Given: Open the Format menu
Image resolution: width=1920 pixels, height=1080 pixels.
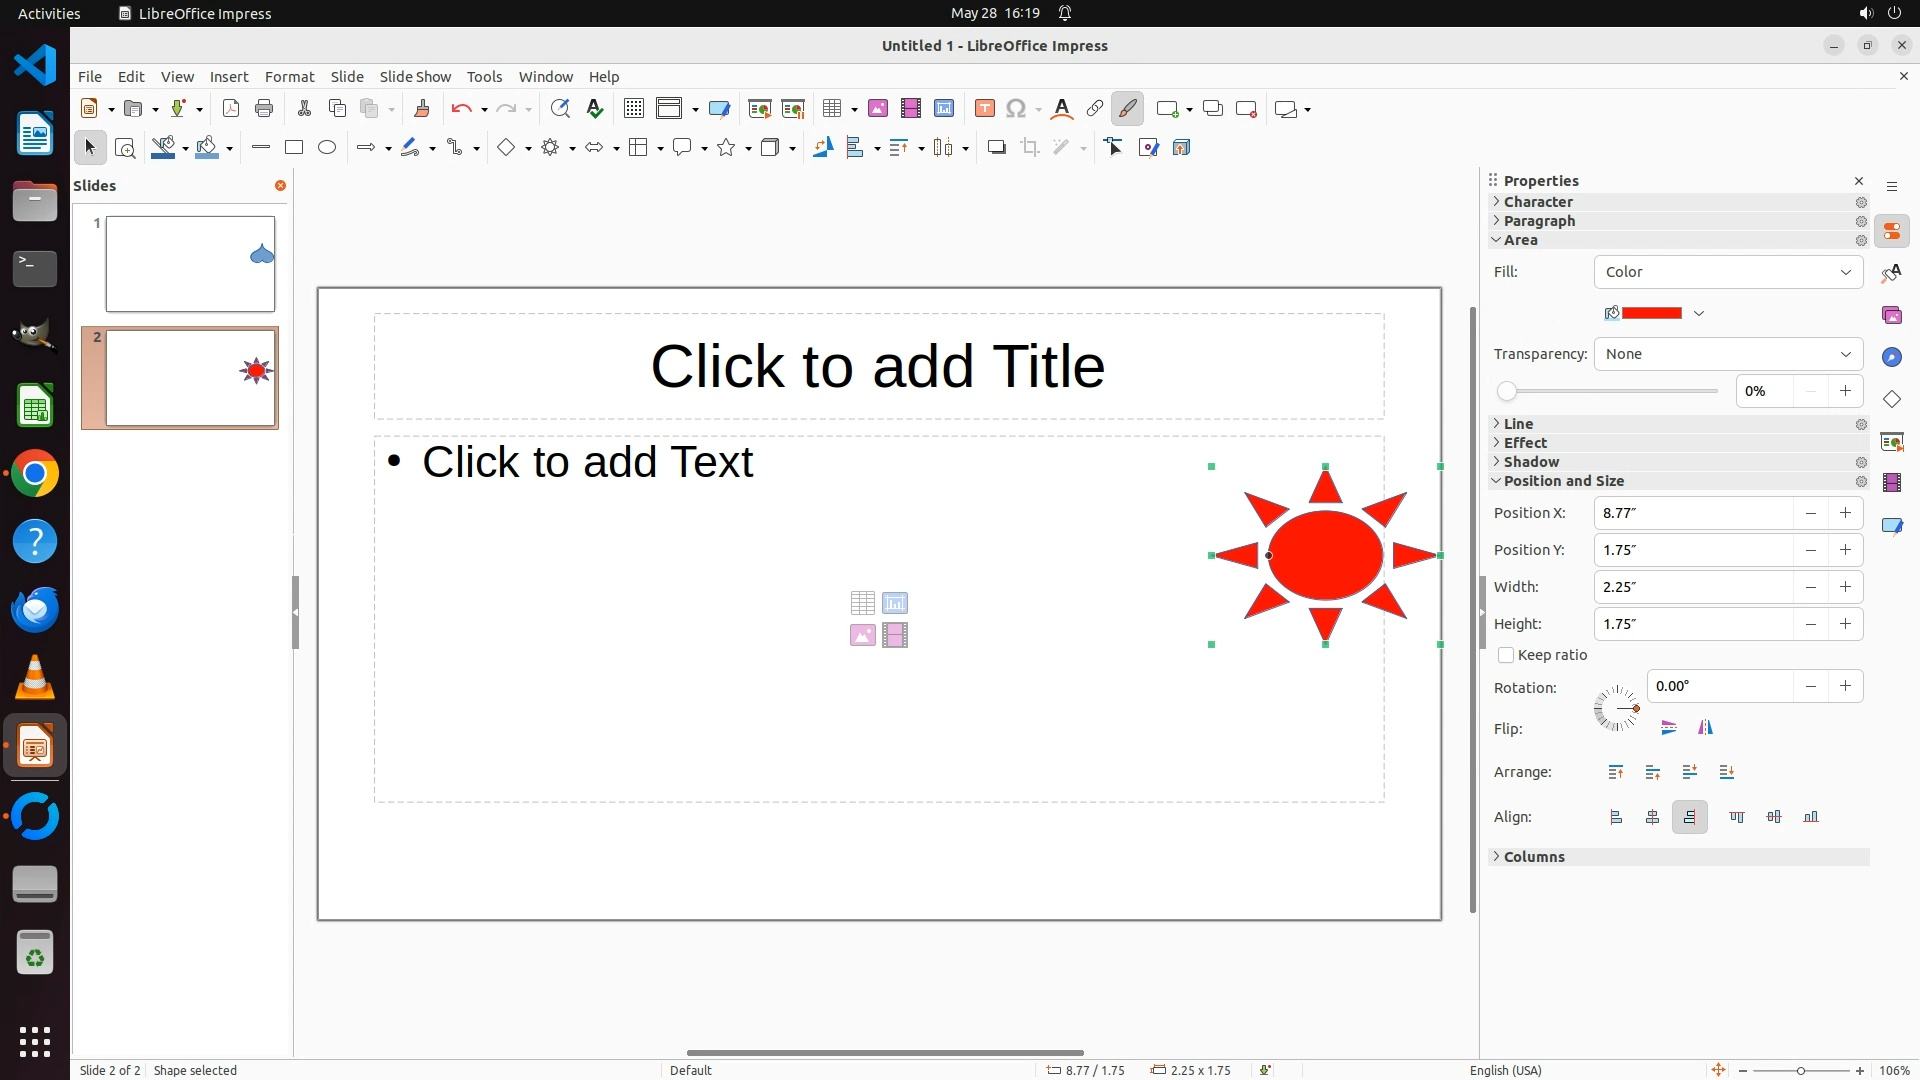Looking at the screenshot, I should click(x=289, y=77).
